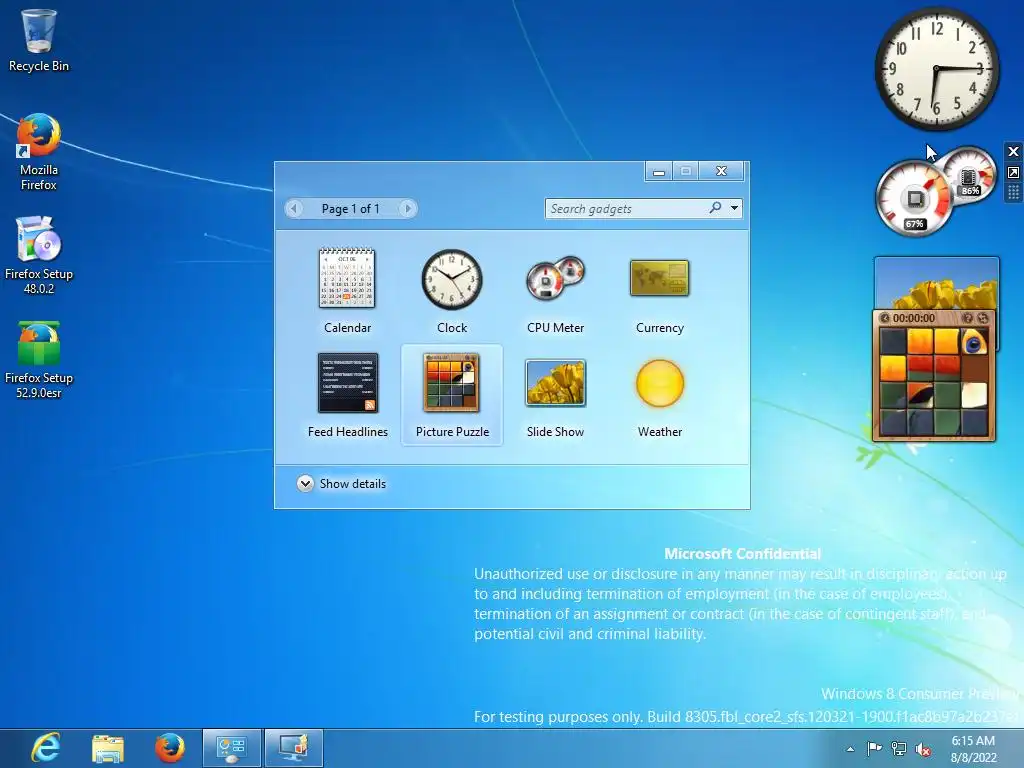
Task: Click the toucan eye puzzle tile
Action: tap(974, 342)
